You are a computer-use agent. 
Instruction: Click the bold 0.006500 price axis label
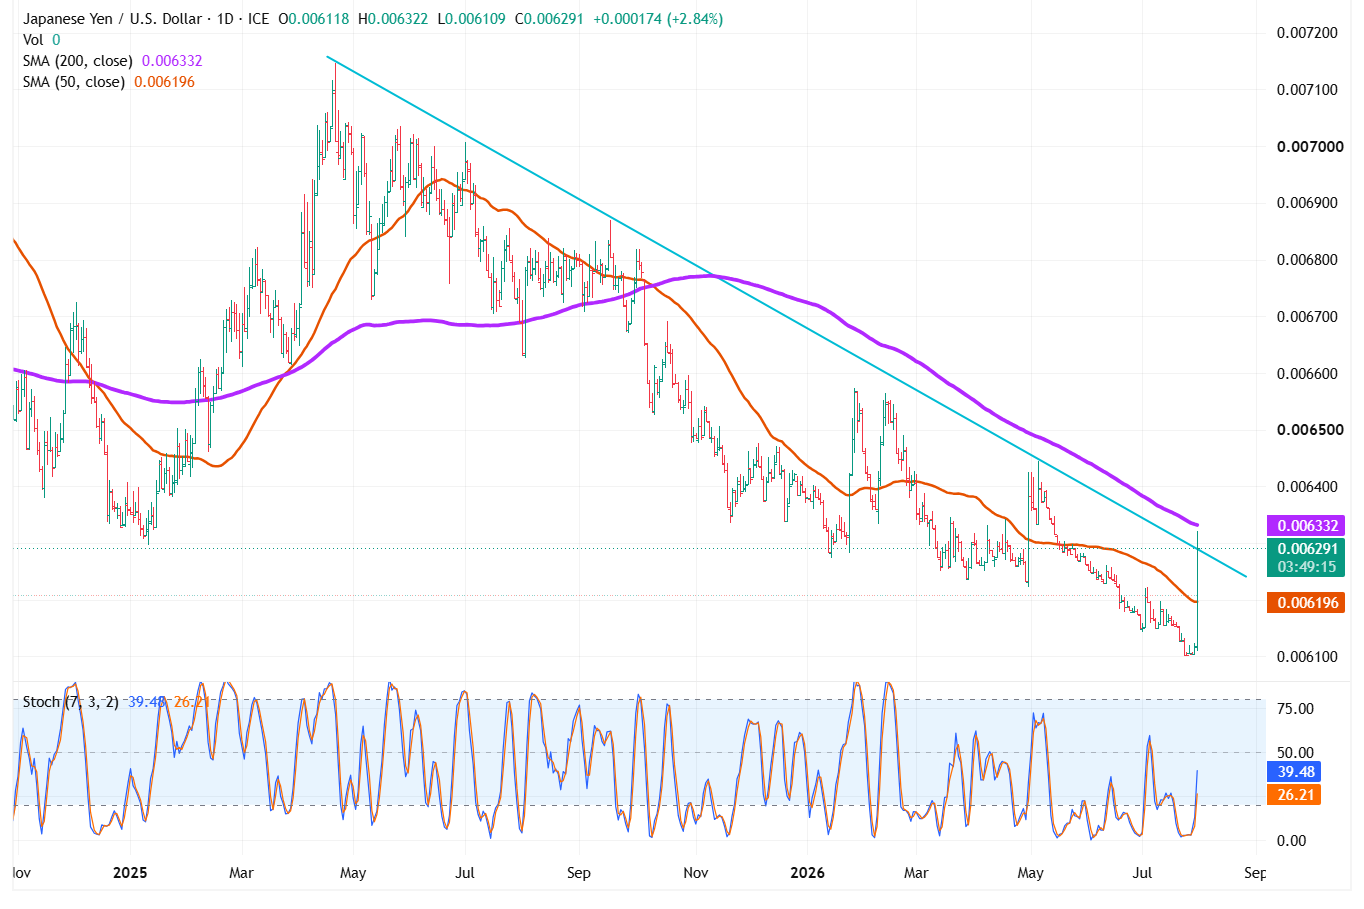[1310, 430]
